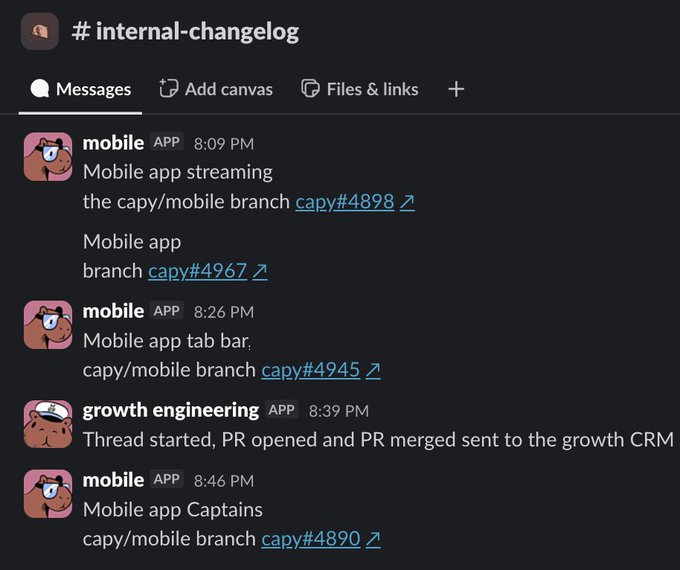Open the capy#4945 link
The image size is (680, 570).
click(x=311, y=370)
